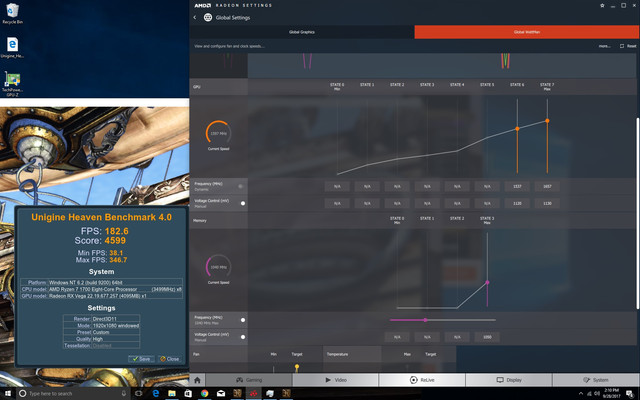
Task: Open the Unigine_He... desktop file icon
Action: (x=13, y=47)
